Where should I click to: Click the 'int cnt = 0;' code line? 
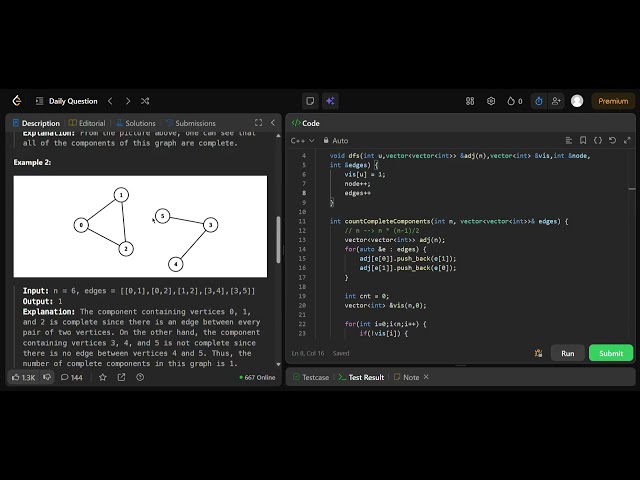click(x=367, y=296)
